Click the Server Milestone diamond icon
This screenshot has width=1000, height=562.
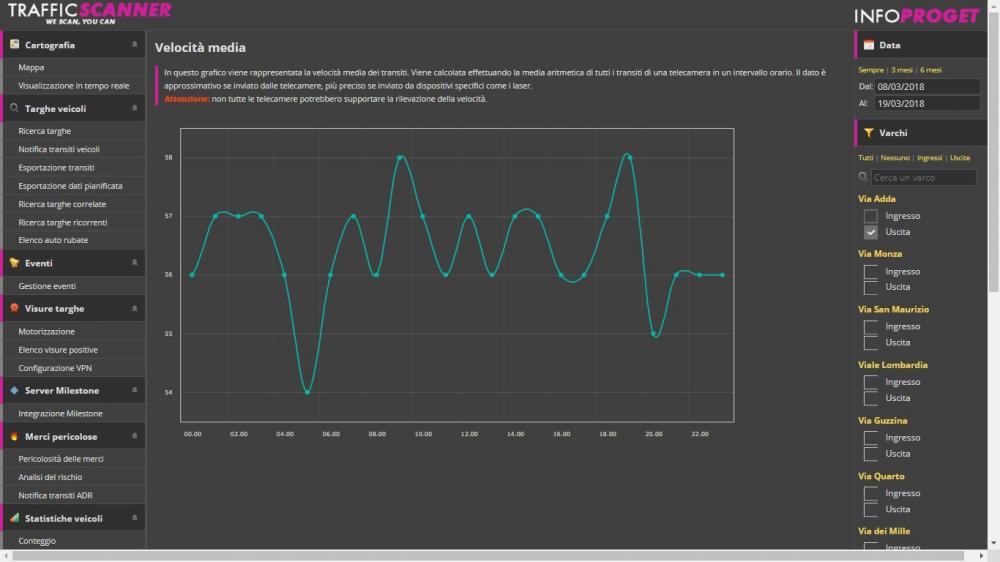click(15, 391)
